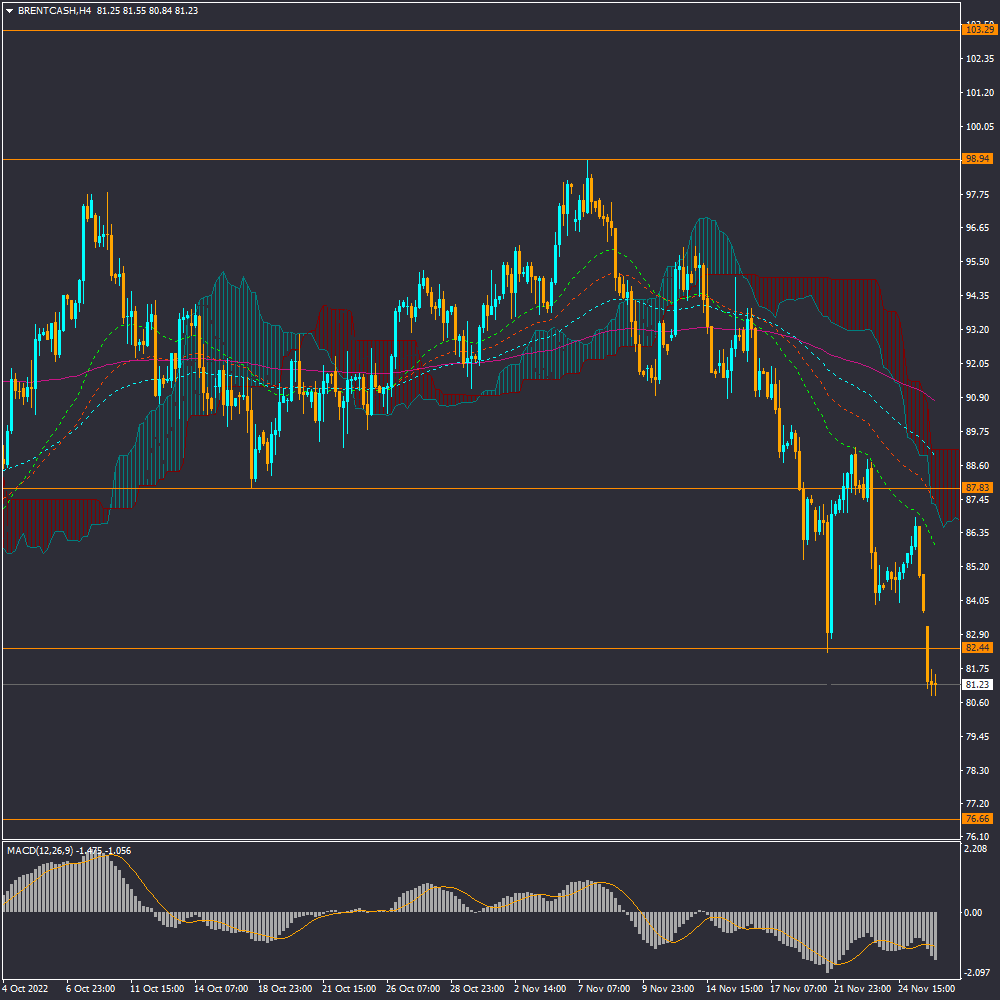1000x1000 pixels.
Task: Select the 103.29 orange price label
Action: [x=977, y=30]
